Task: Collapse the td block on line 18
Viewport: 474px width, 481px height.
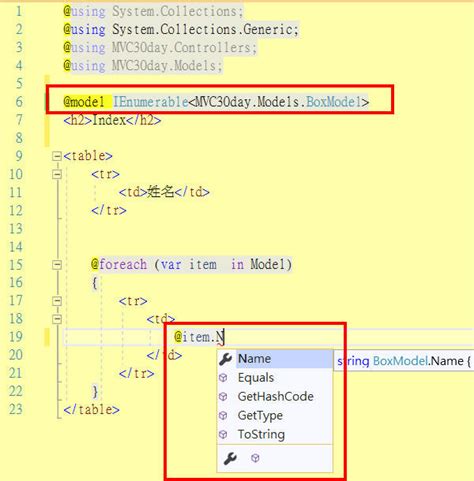Action: click(x=57, y=319)
